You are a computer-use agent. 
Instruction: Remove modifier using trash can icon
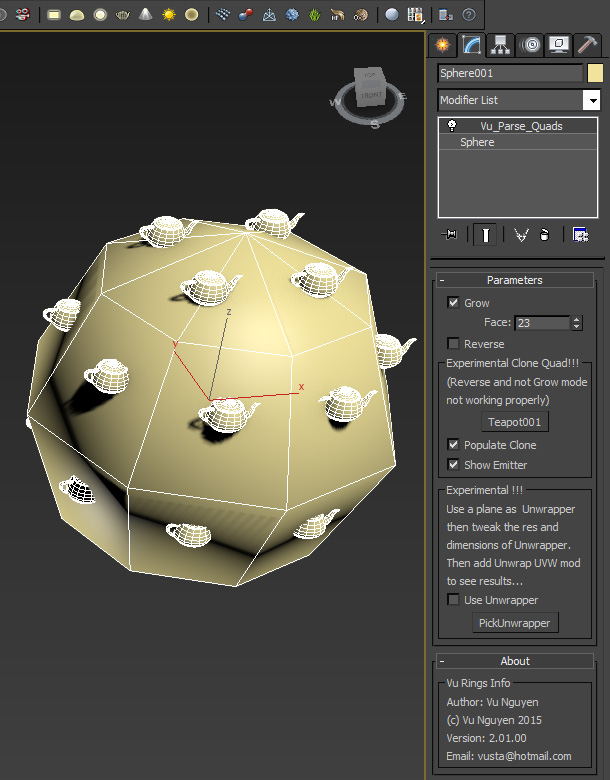545,234
